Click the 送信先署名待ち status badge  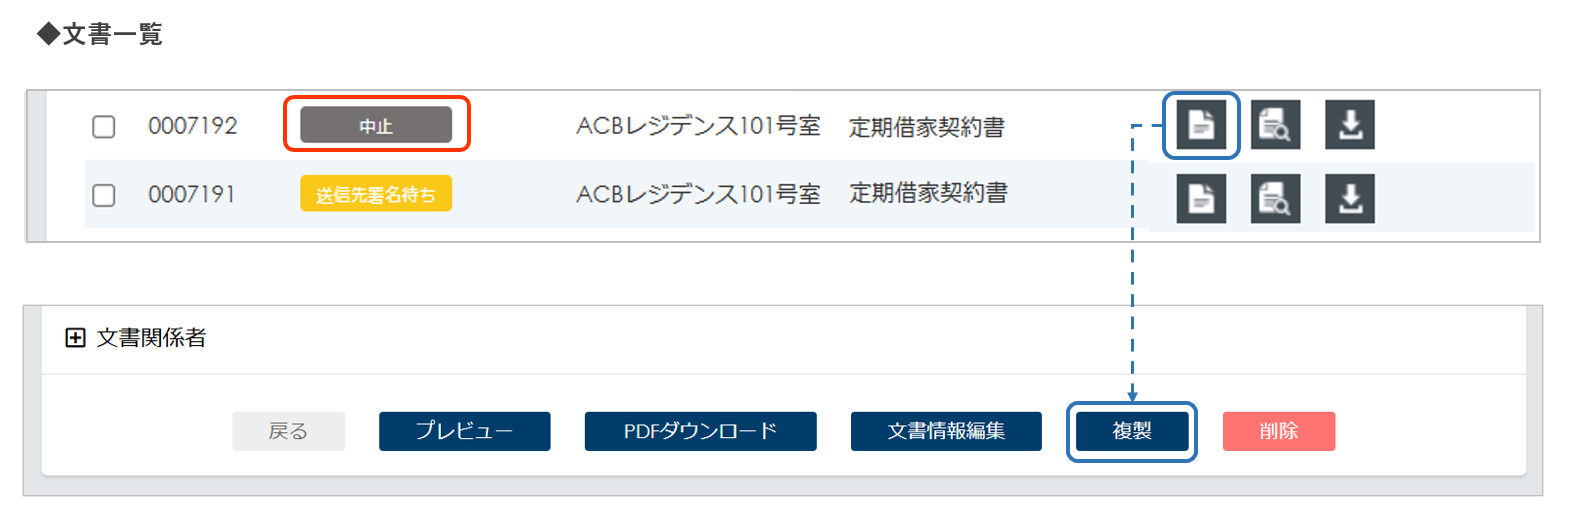(376, 194)
